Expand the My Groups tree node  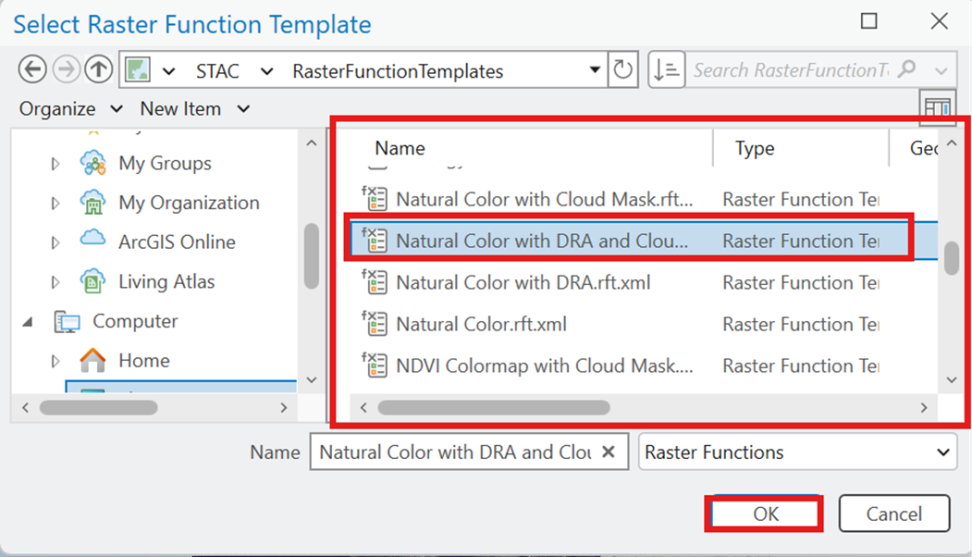click(x=55, y=164)
